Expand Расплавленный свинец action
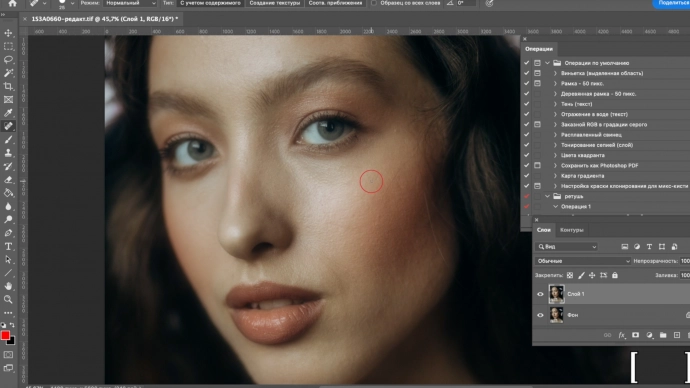690x388 pixels. pyautogui.click(x=555, y=135)
